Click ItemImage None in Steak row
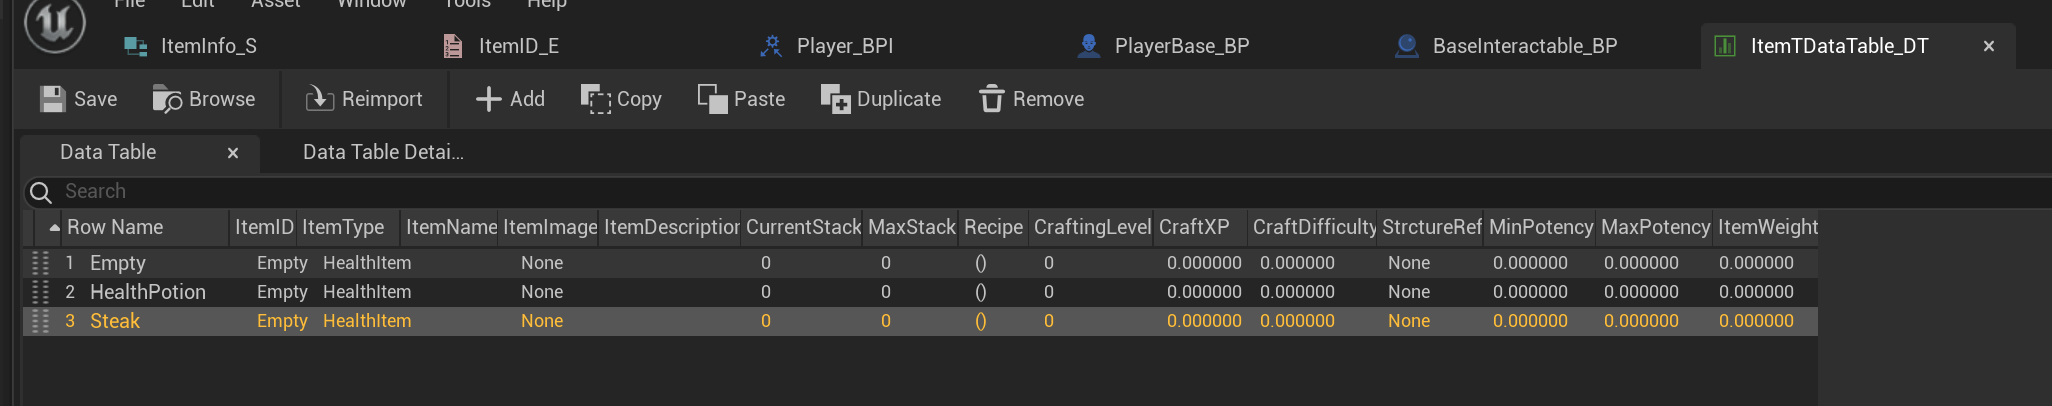 (x=542, y=321)
